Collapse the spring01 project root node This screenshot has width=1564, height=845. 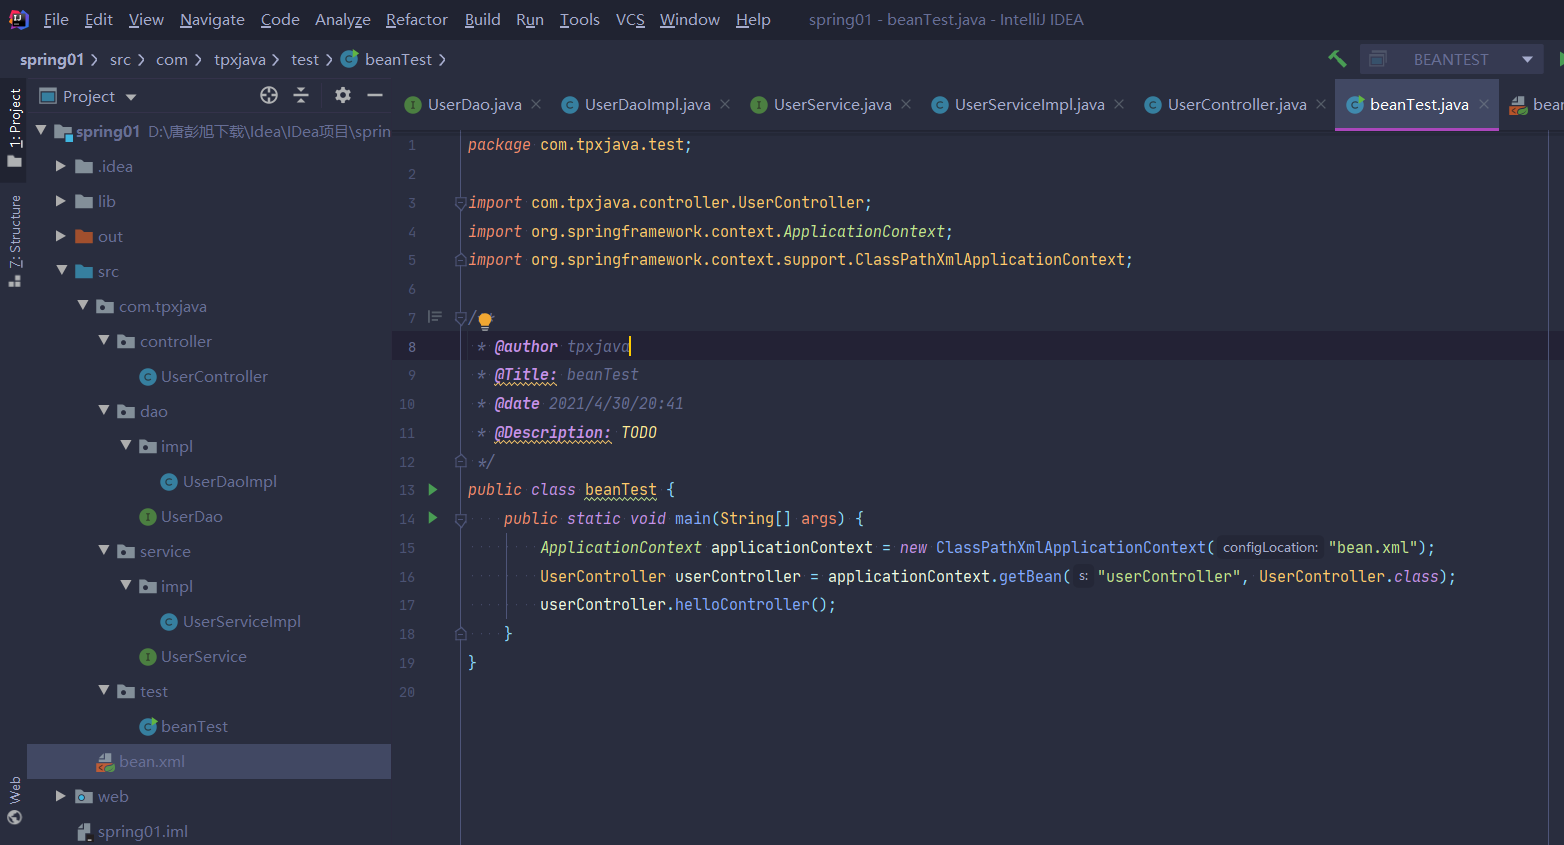41,130
